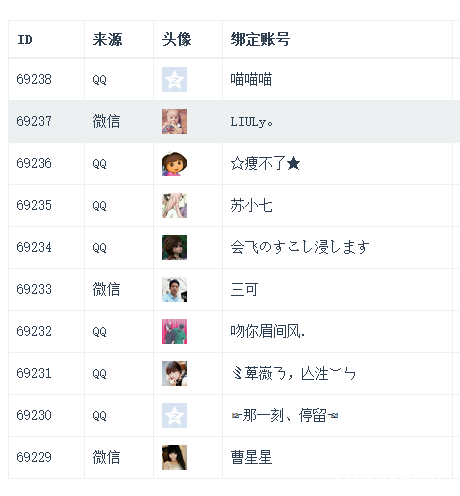This screenshot has height=496, width=460.
Task: Click the 绑定账号 column header
Action: (260, 39)
